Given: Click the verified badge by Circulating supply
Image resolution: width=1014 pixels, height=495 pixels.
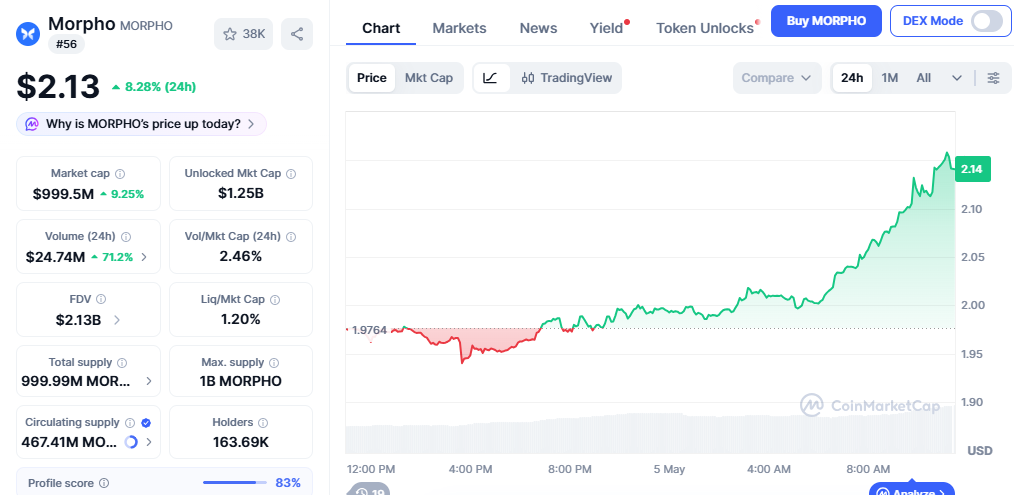Looking at the screenshot, I should pos(146,423).
